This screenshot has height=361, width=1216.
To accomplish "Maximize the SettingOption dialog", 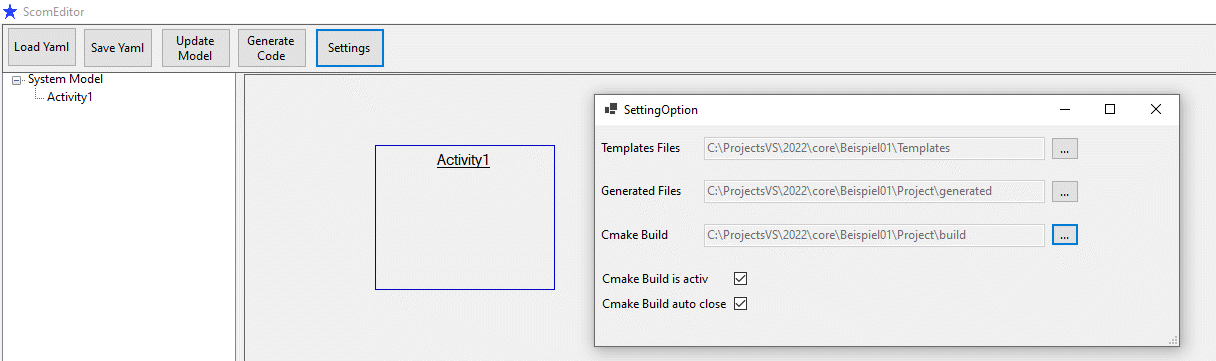I will point(1110,110).
